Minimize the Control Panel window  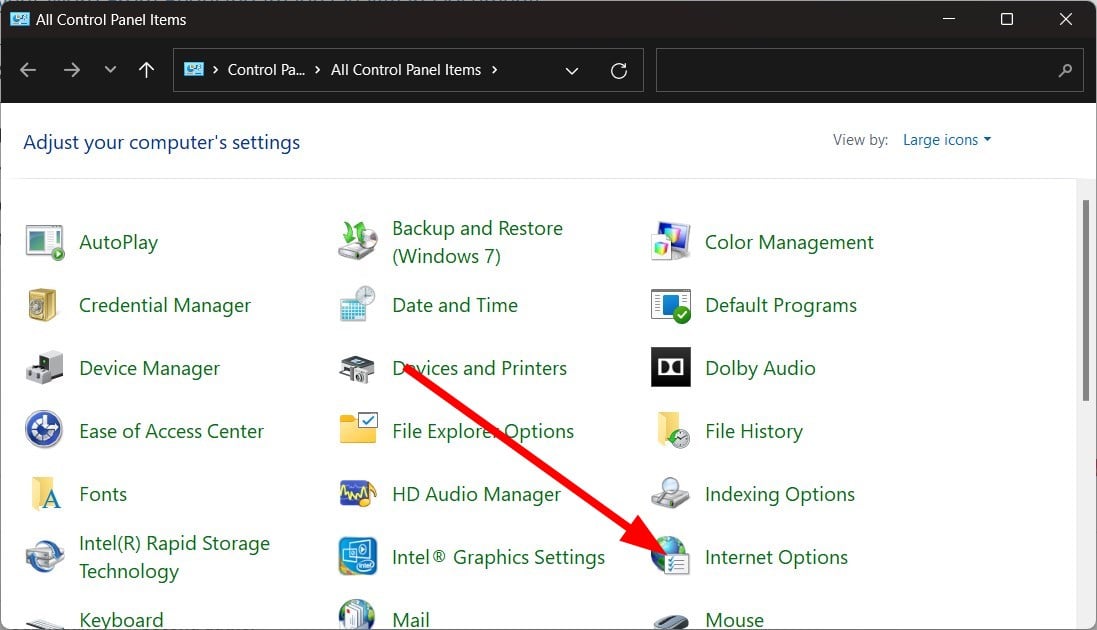point(949,19)
